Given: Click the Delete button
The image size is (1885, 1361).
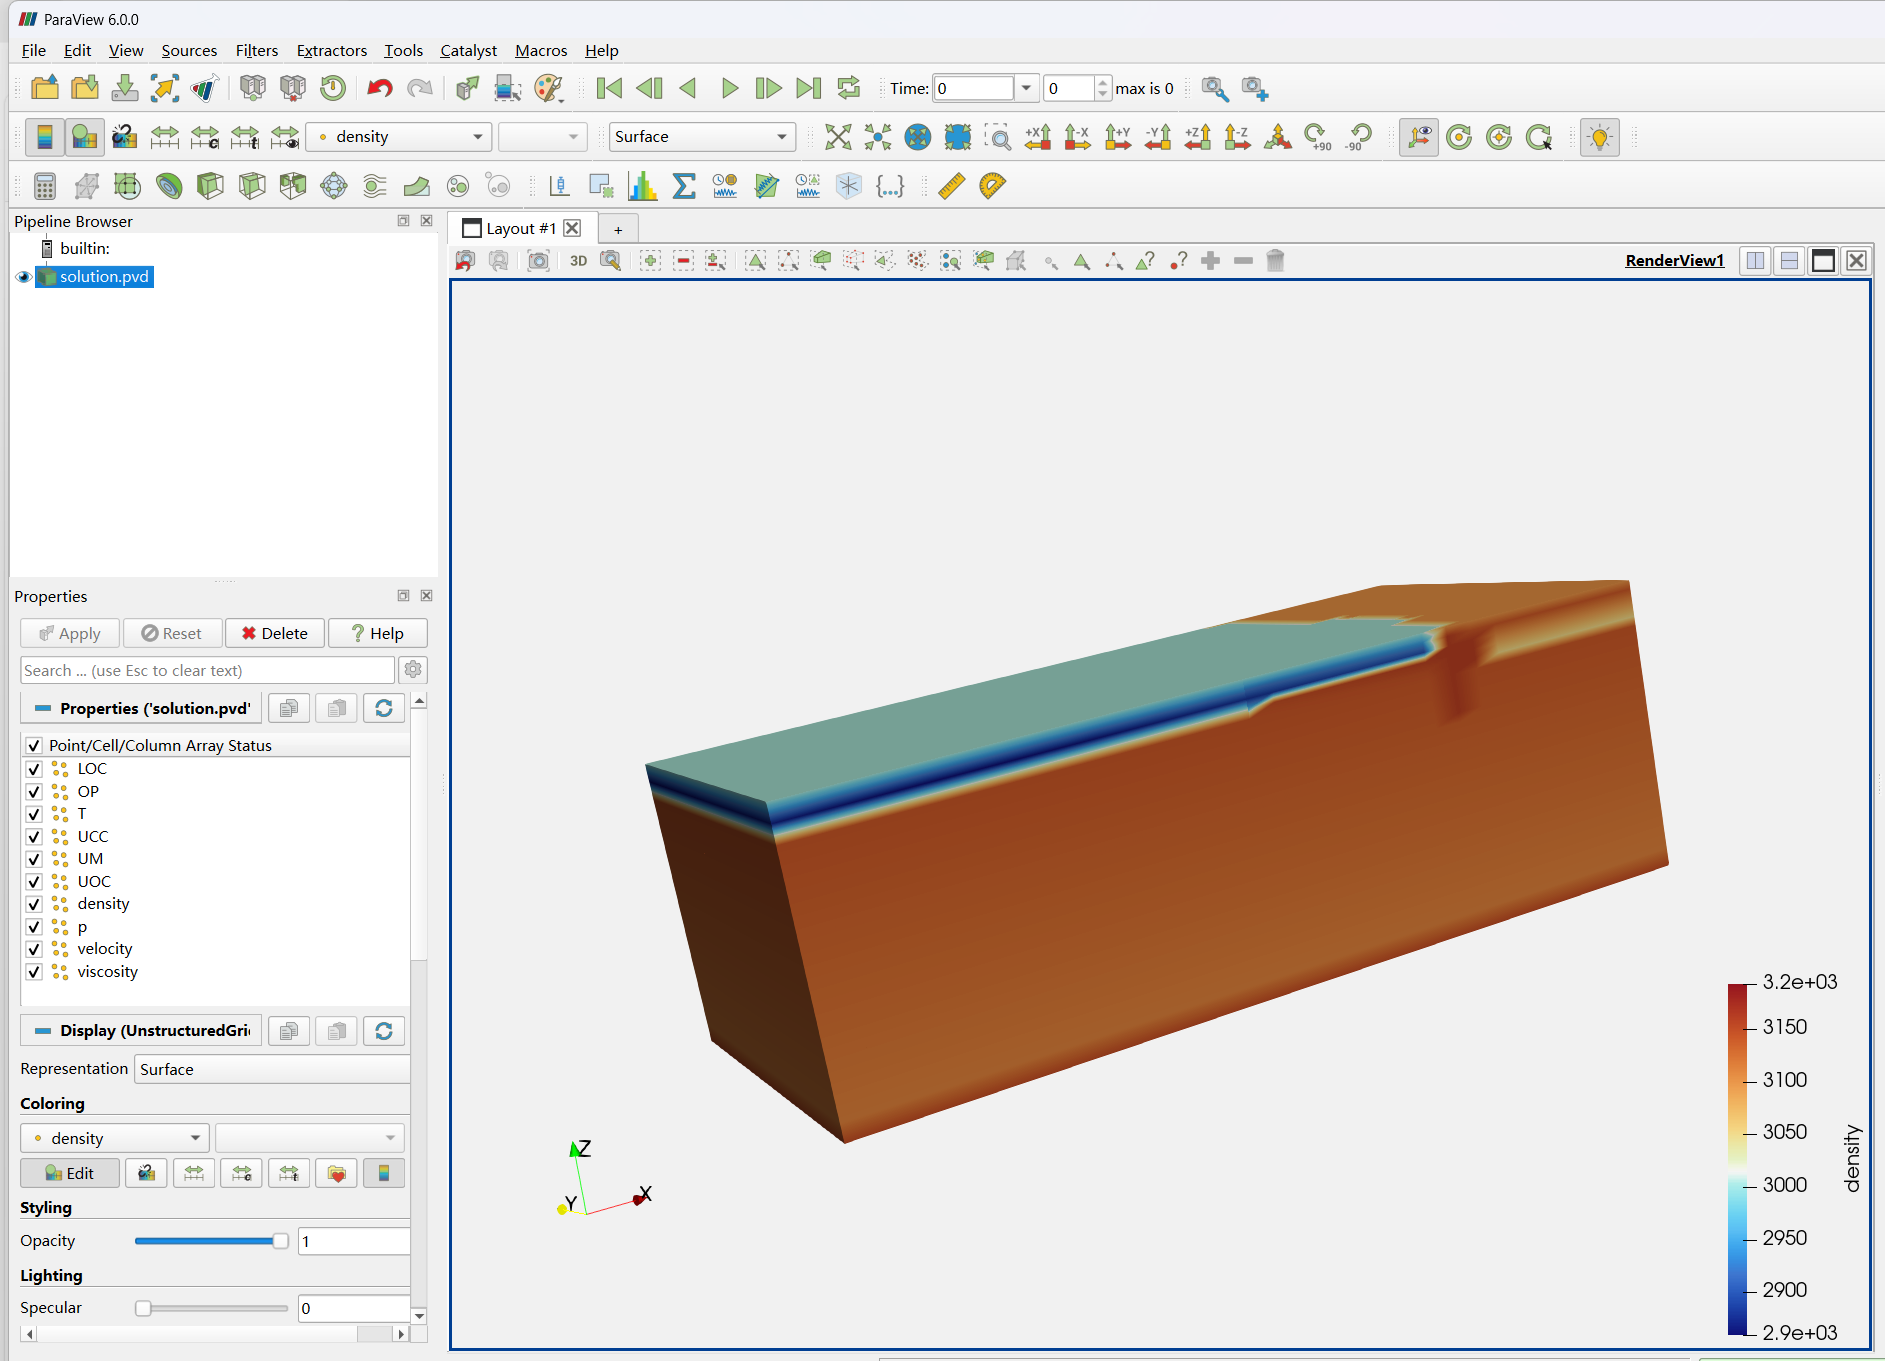Looking at the screenshot, I should [275, 634].
